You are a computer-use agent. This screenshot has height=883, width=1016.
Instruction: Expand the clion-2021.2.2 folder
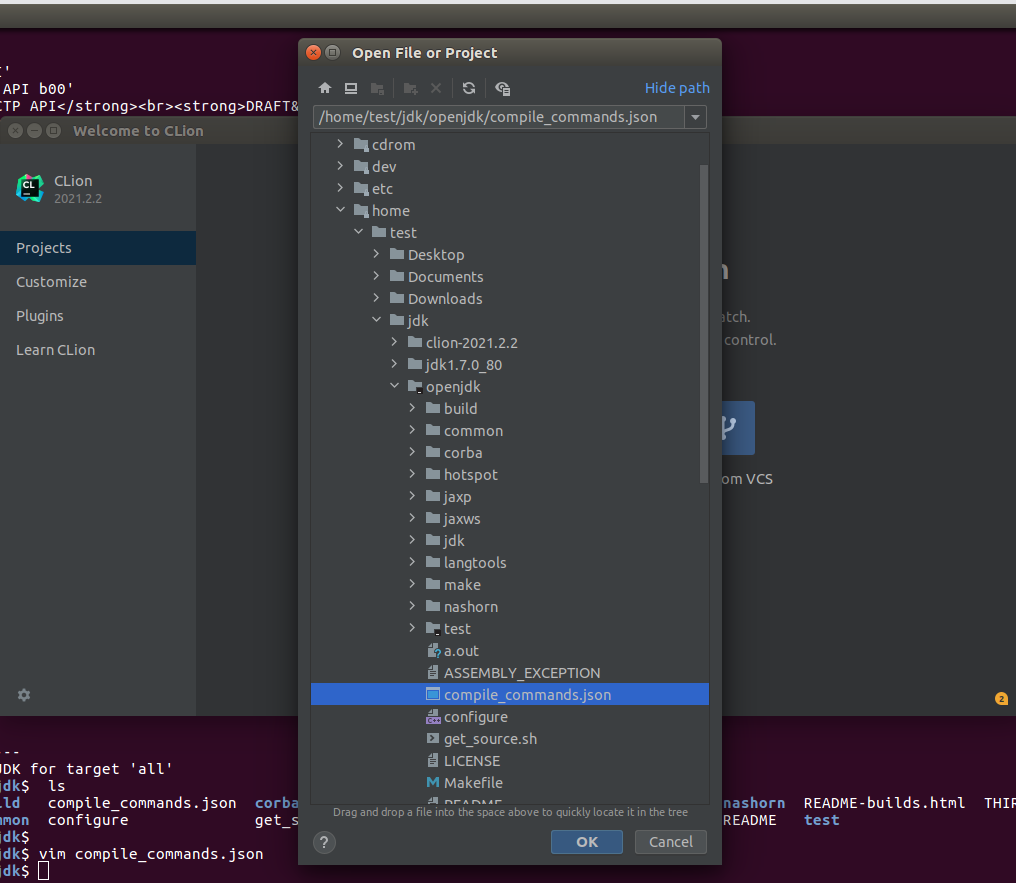(394, 342)
